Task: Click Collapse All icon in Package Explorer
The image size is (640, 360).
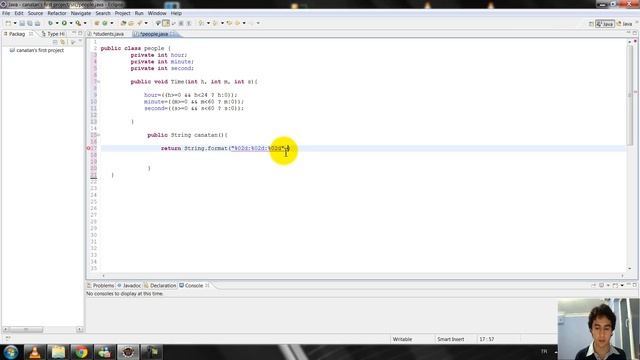Action: [55, 42]
